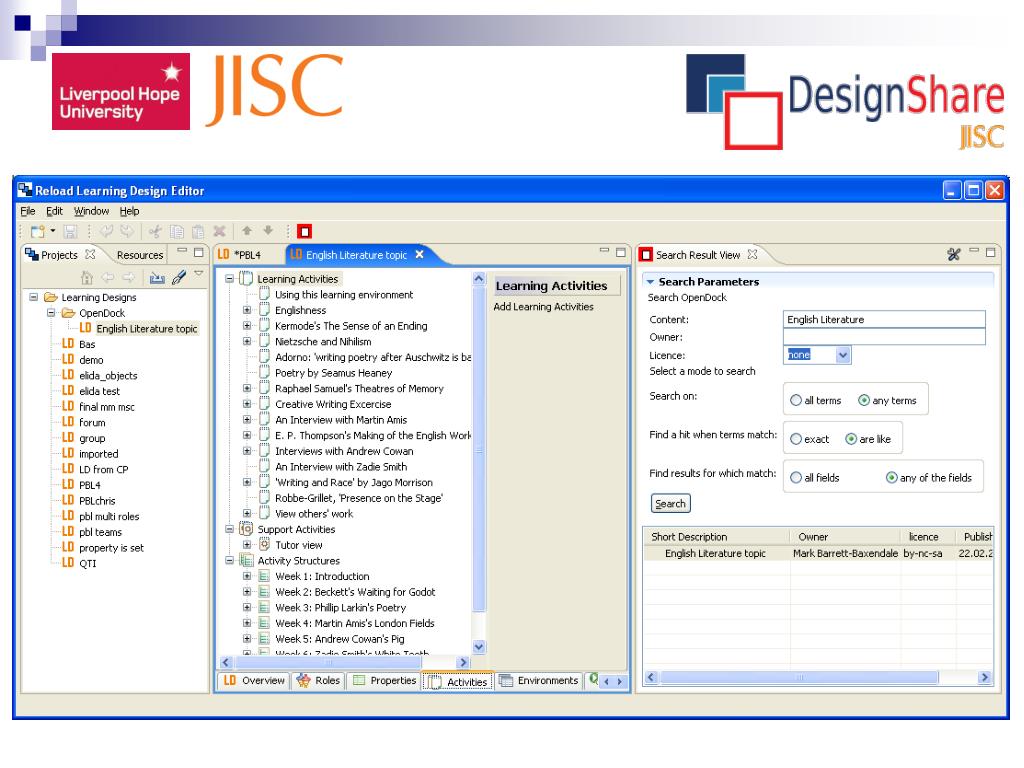Click the pen icon in Projects panel
The height and width of the screenshot is (768, 1024).
[178, 278]
